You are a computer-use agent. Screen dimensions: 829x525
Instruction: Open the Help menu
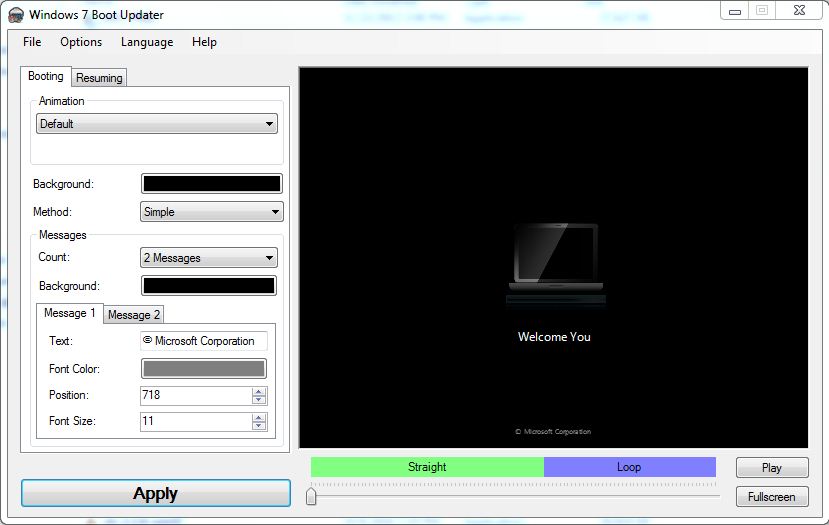tap(204, 42)
